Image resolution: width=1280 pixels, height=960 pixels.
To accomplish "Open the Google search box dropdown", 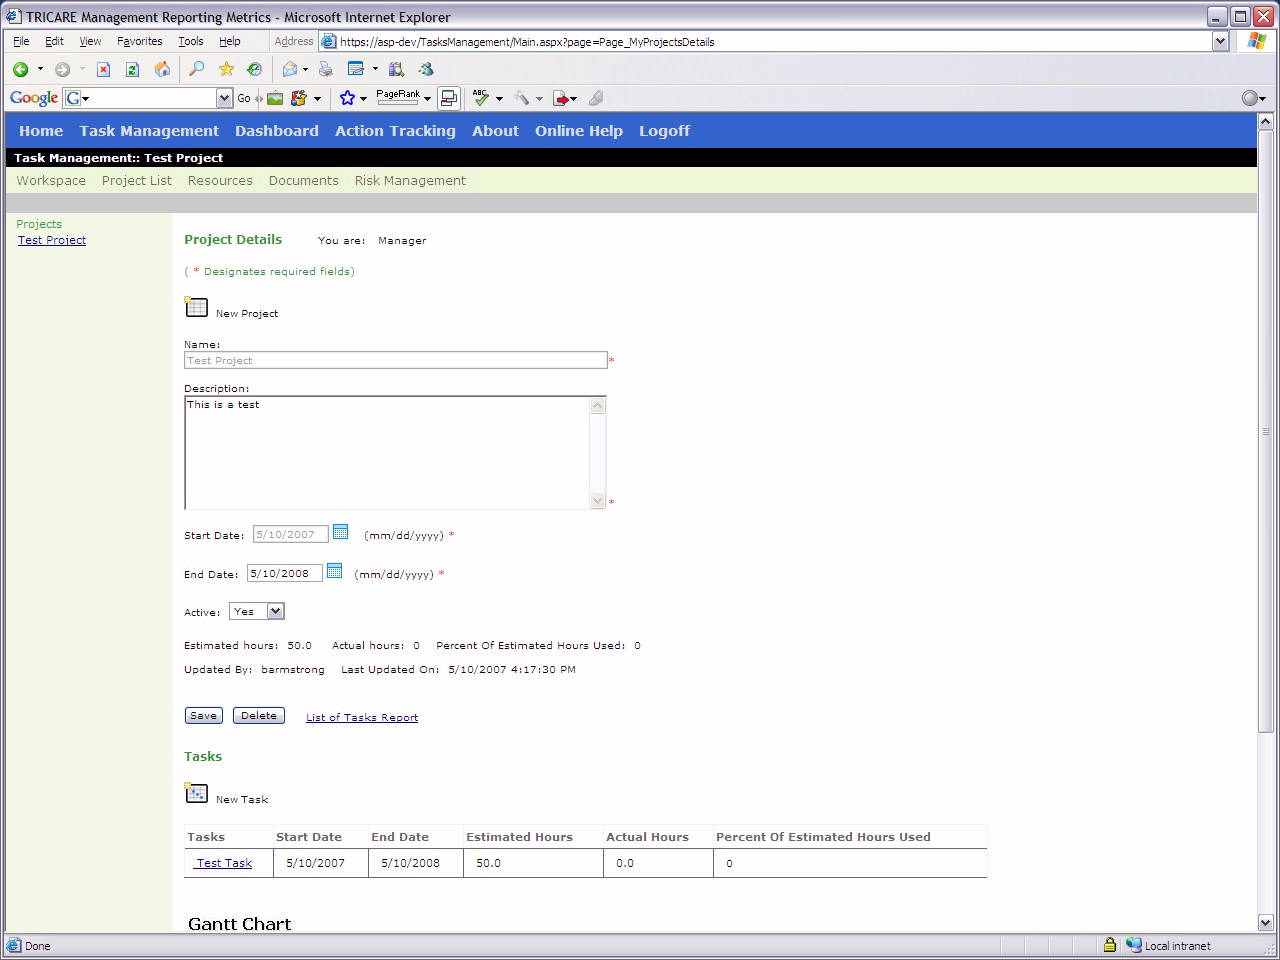I will (x=224, y=98).
